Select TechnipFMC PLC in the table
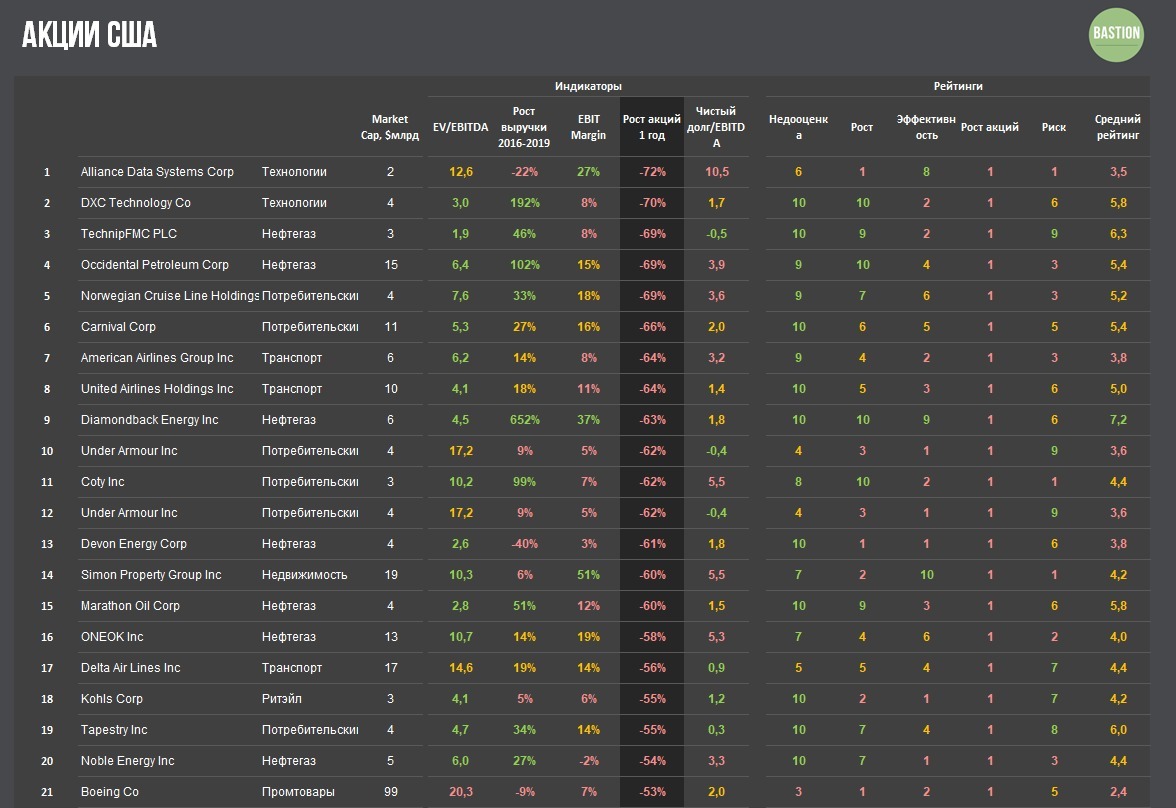 click(x=129, y=233)
